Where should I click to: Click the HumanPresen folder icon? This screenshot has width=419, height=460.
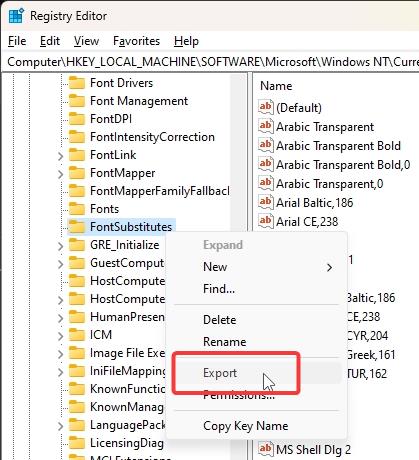click(77, 317)
